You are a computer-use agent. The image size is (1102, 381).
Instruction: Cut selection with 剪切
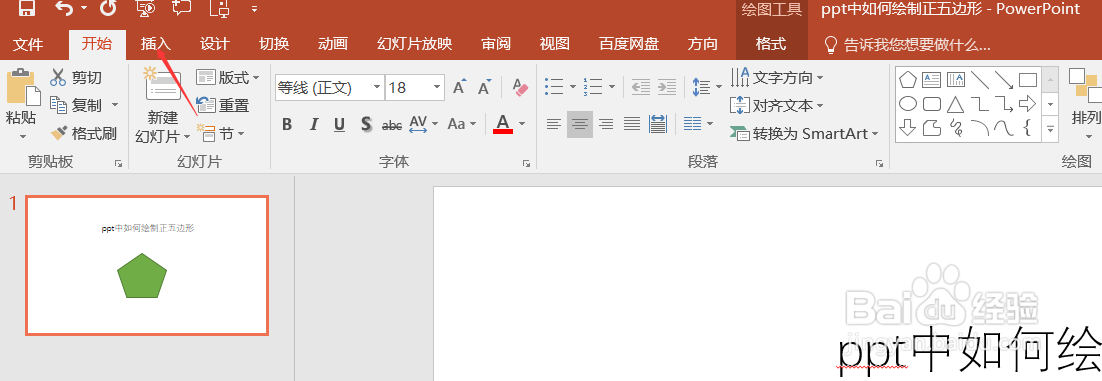click(x=76, y=77)
